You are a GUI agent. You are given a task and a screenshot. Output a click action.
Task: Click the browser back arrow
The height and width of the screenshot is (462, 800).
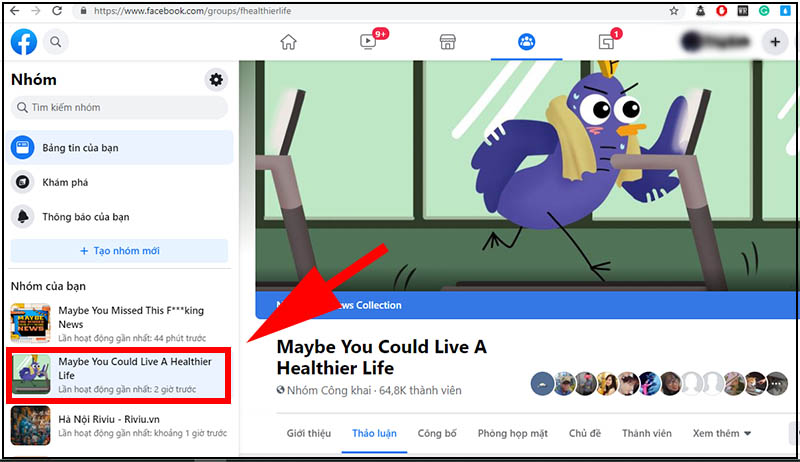pyautogui.click(x=14, y=11)
